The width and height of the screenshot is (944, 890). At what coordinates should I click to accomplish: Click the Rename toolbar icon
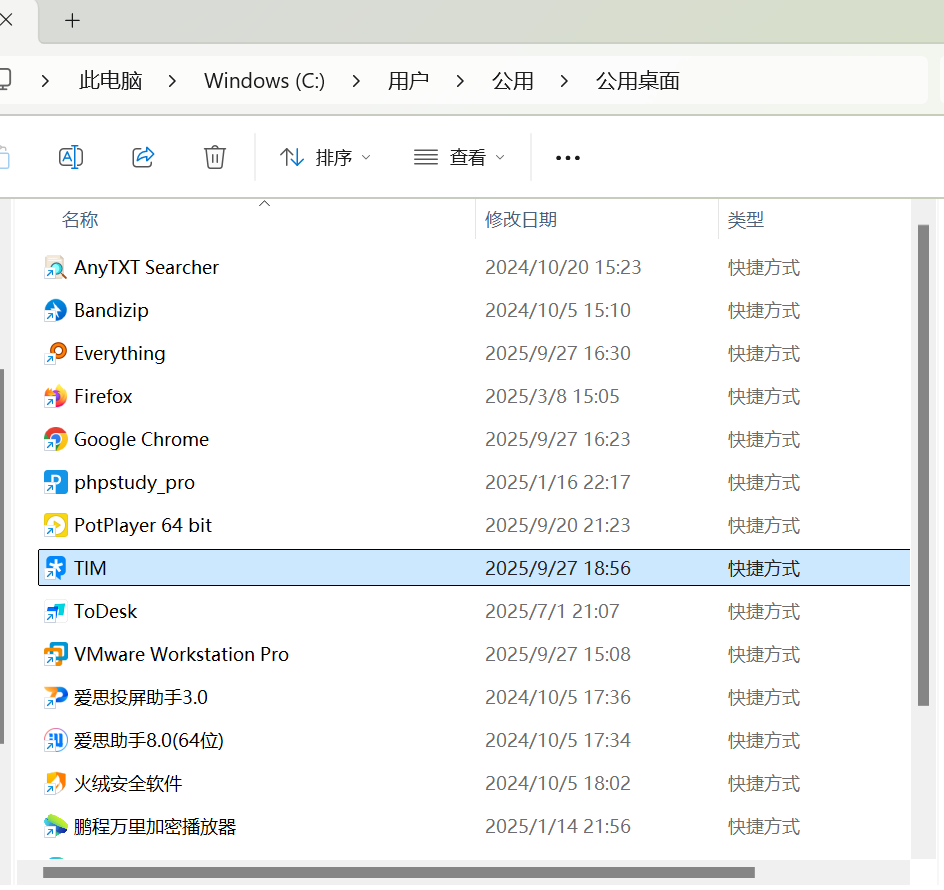click(71, 157)
